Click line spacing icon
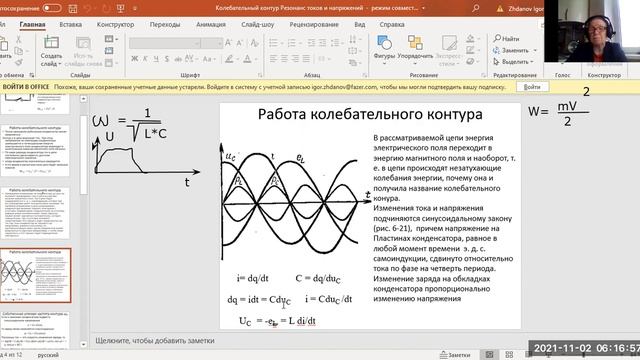The width and height of the screenshot is (640, 360). click(336, 42)
